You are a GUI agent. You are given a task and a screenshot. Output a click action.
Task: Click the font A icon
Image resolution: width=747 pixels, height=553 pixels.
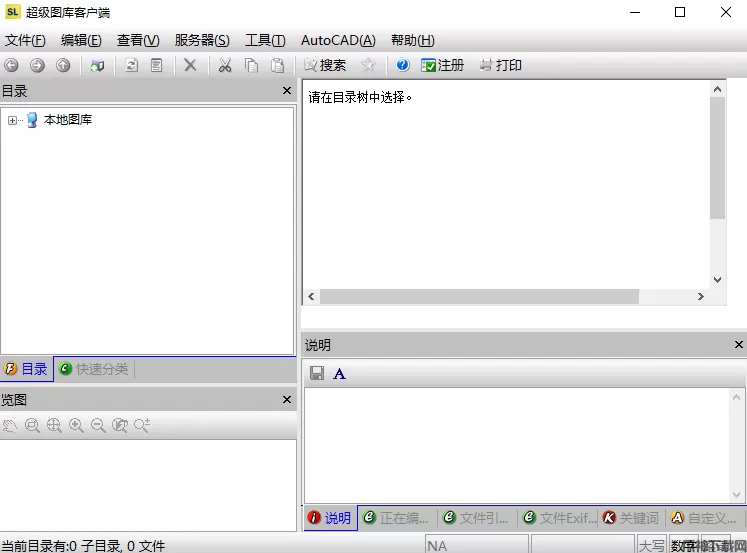pyautogui.click(x=339, y=373)
